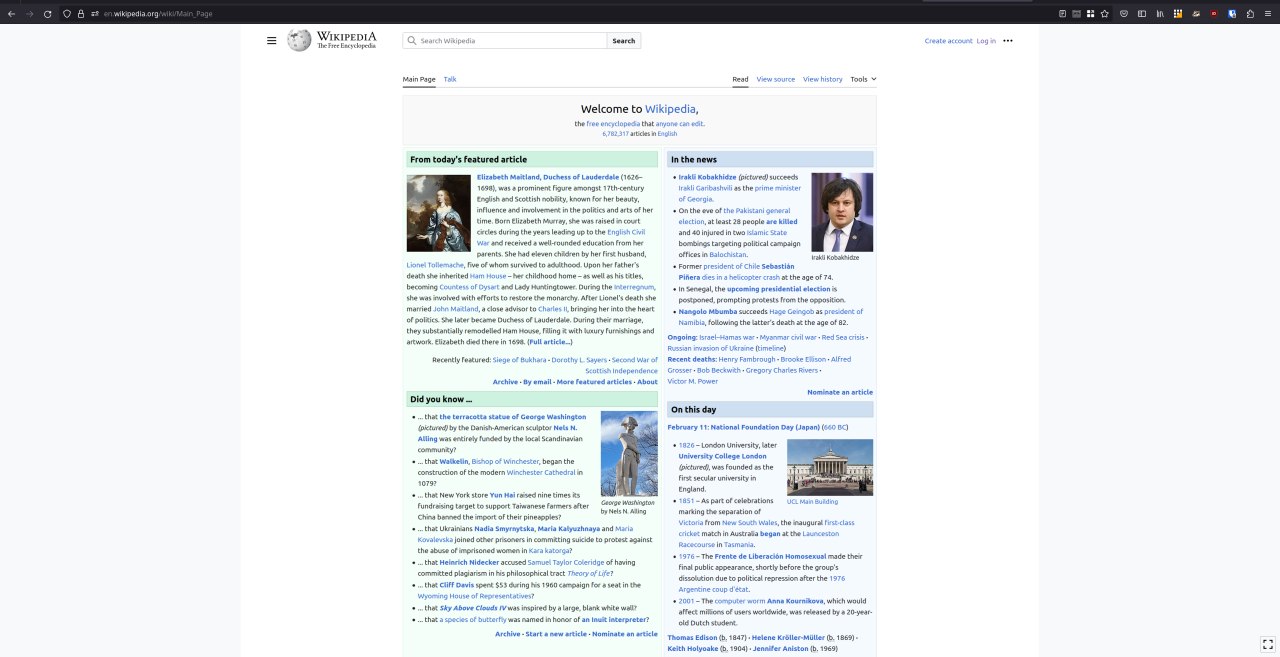
Task: Click the browser reload page icon
Action: (47, 14)
